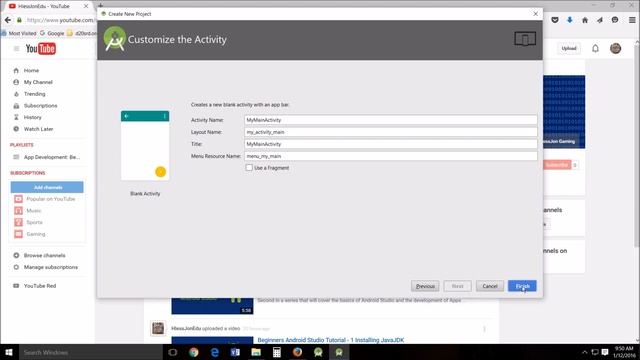Click the Firefox Pocket icon
Image resolution: width=640 pixels, height=360 pixels.
[x=555, y=20]
